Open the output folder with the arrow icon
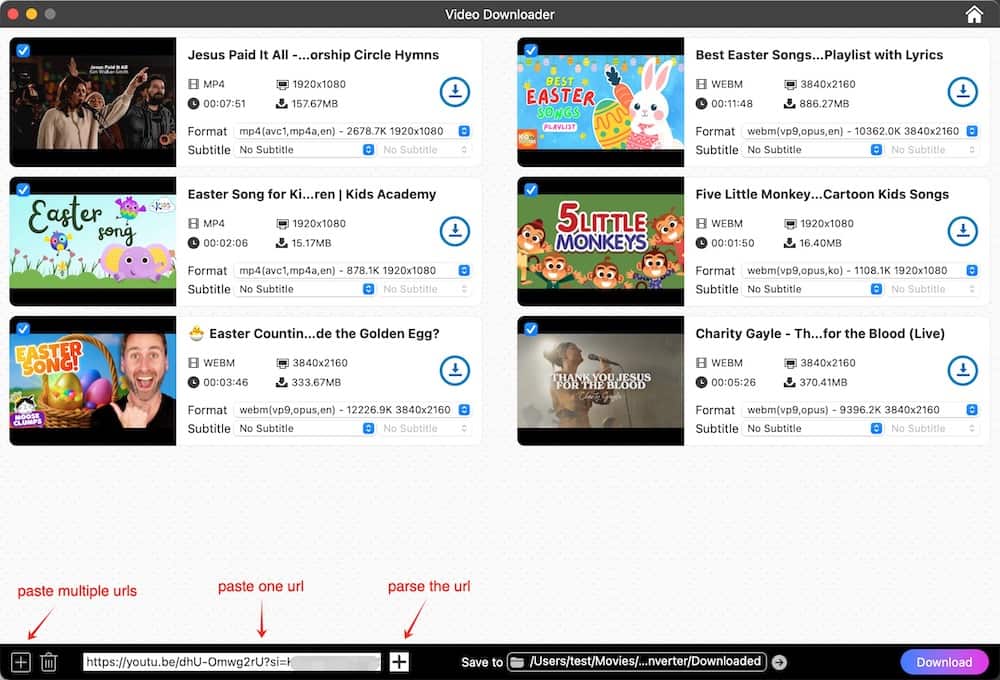 click(780, 662)
